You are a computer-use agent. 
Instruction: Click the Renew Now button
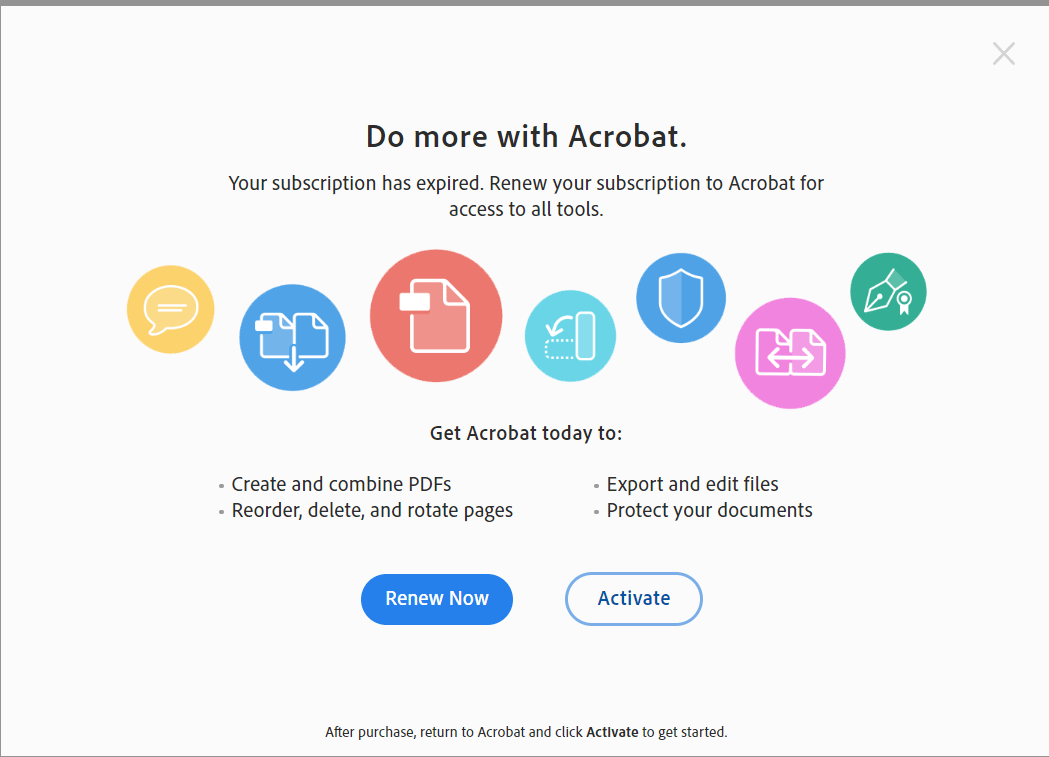click(x=437, y=598)
